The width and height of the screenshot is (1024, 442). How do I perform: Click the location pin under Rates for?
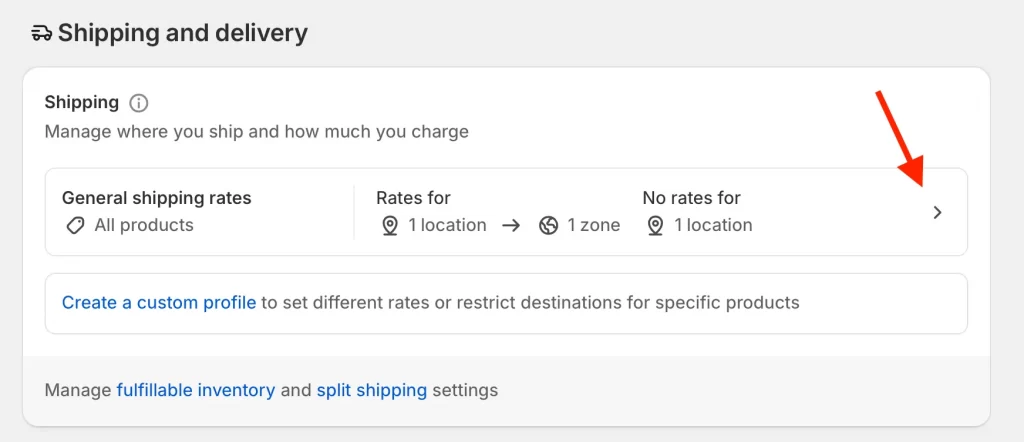(x=390, y=226)
